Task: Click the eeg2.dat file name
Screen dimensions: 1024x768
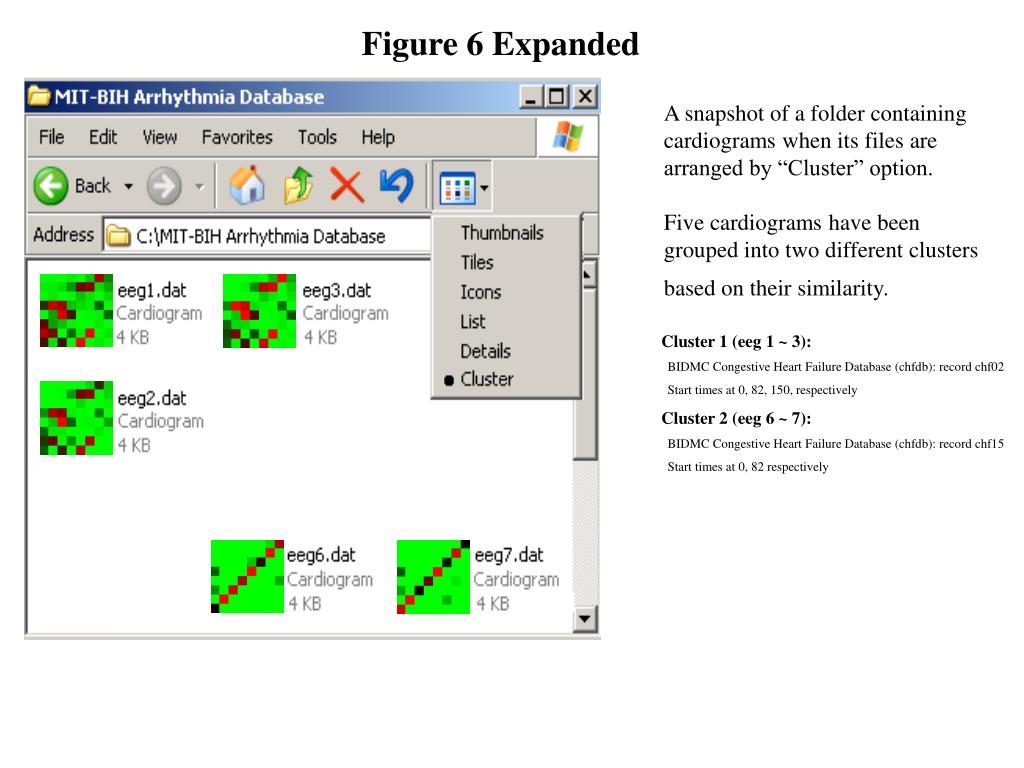Action: point(152,398)
